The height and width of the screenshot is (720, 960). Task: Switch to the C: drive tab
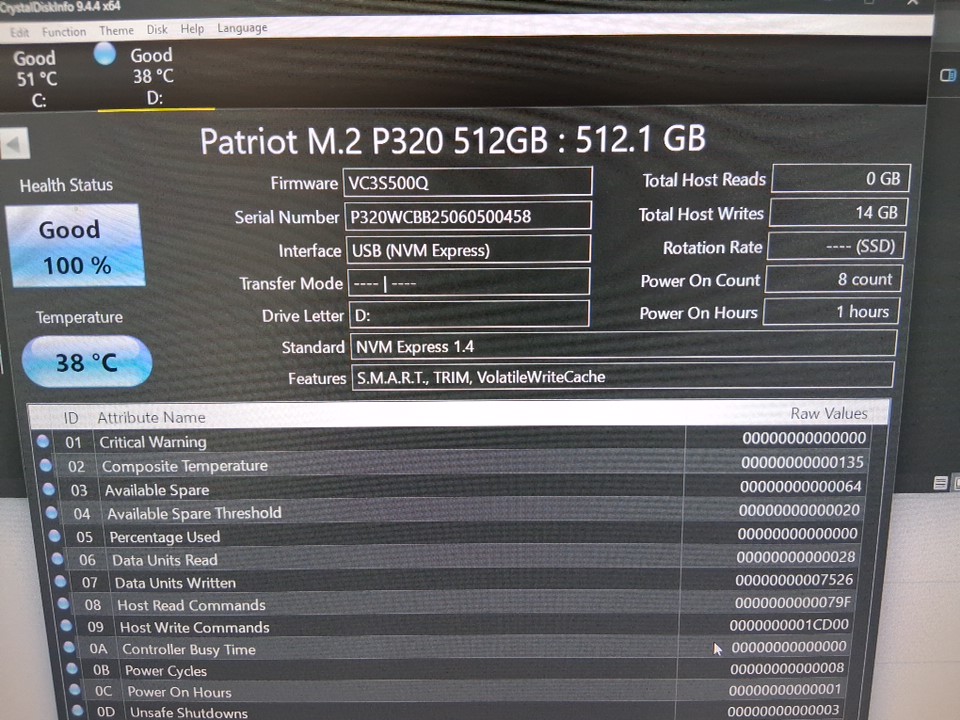37,78
